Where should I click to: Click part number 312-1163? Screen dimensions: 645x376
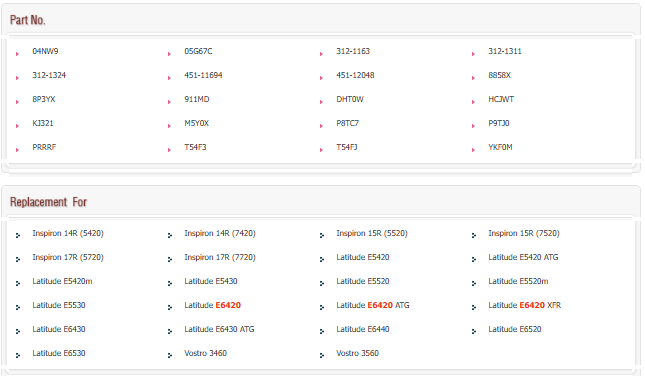pyautogui.click(x=353, y=51)
